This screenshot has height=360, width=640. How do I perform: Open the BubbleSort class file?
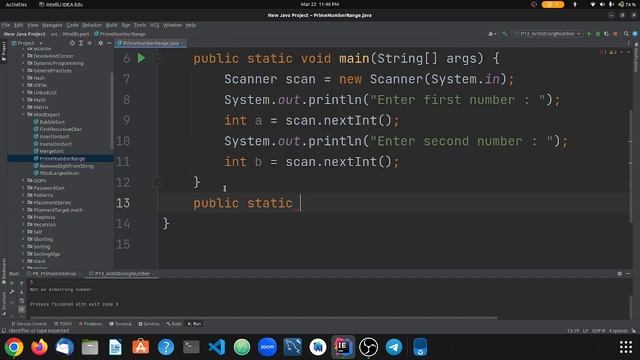tap(49, 122)
